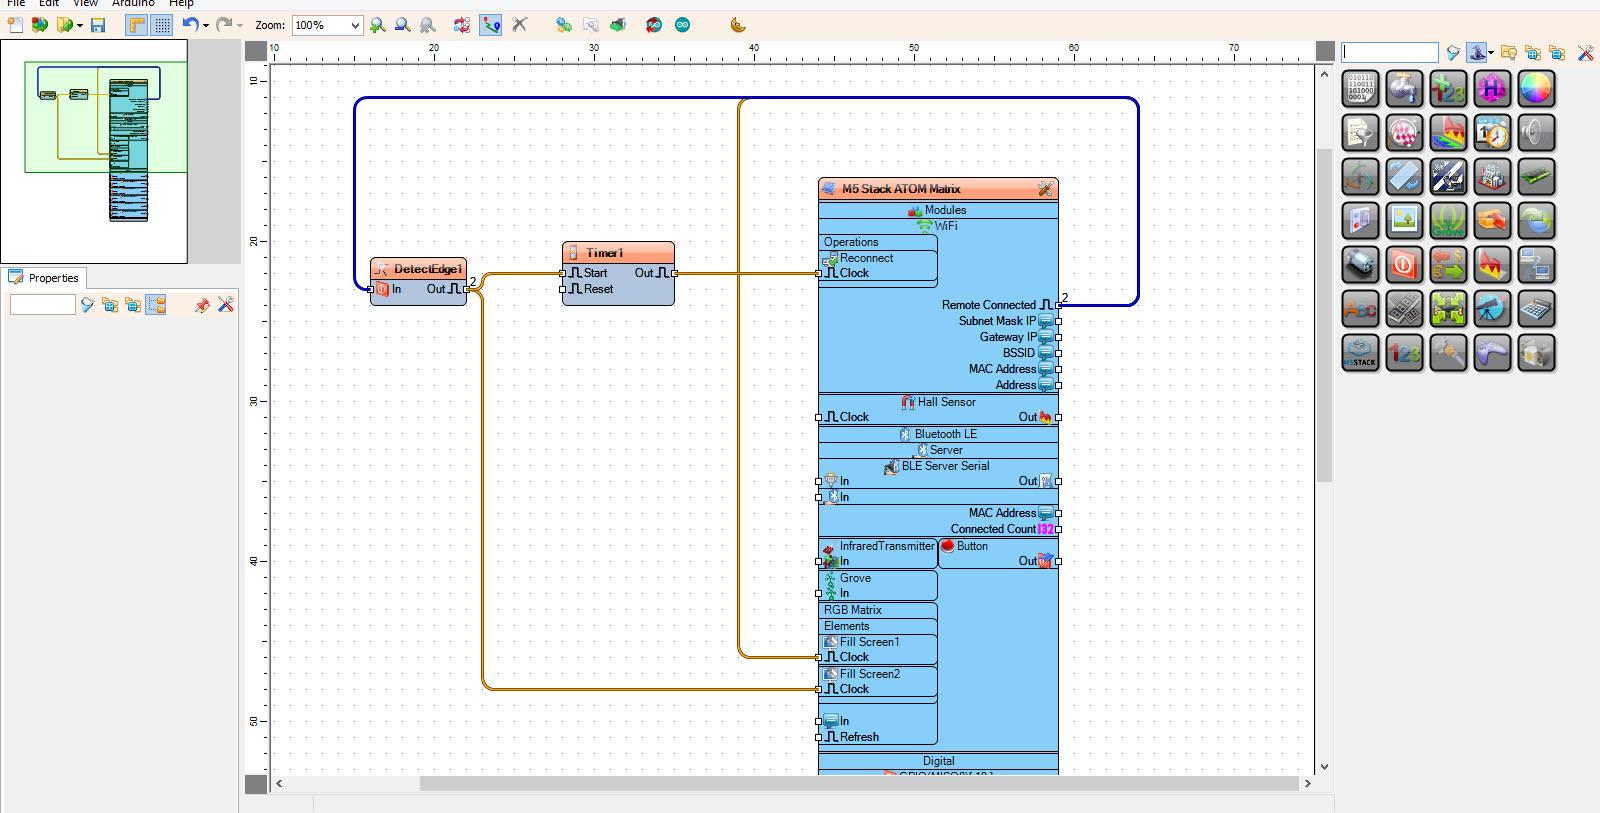This screenshot has height=813, width=1600.
Task: Open the dropdown arrow next to open-project folder
Action: tap(79, 25)
